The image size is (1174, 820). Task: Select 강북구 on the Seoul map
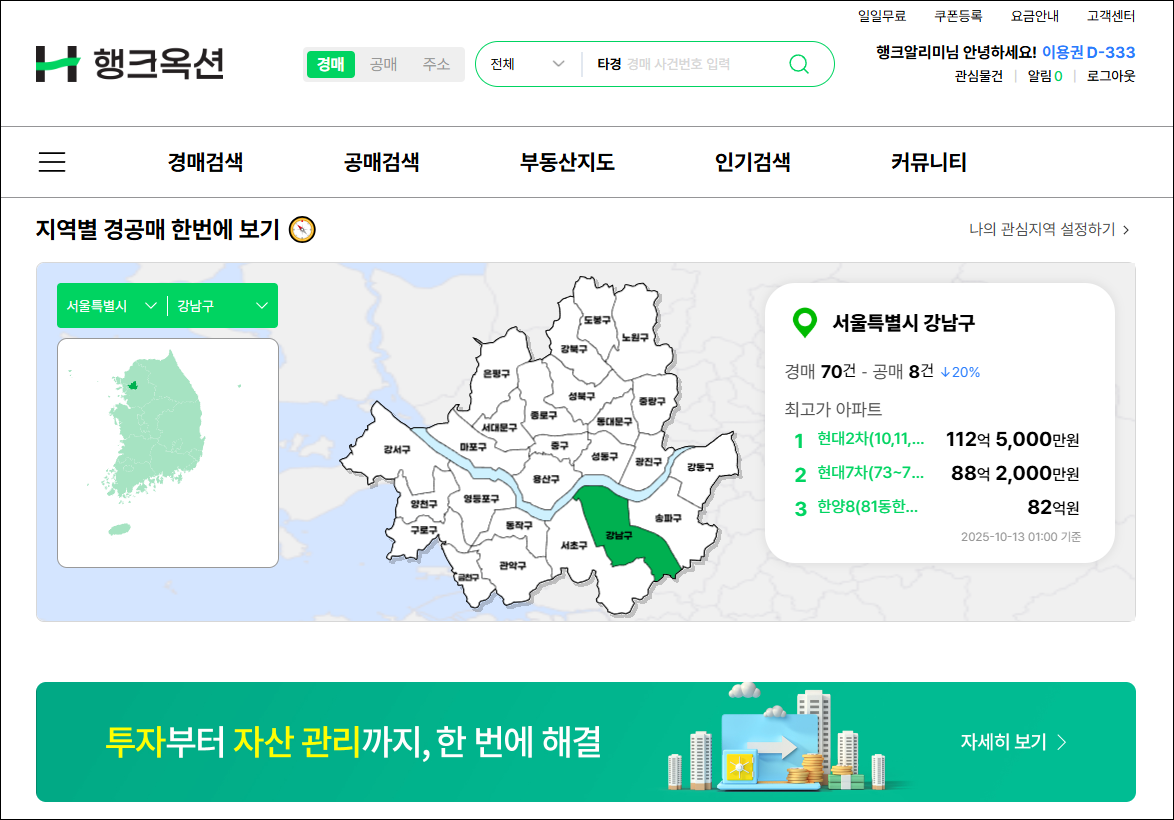[574, 349]
